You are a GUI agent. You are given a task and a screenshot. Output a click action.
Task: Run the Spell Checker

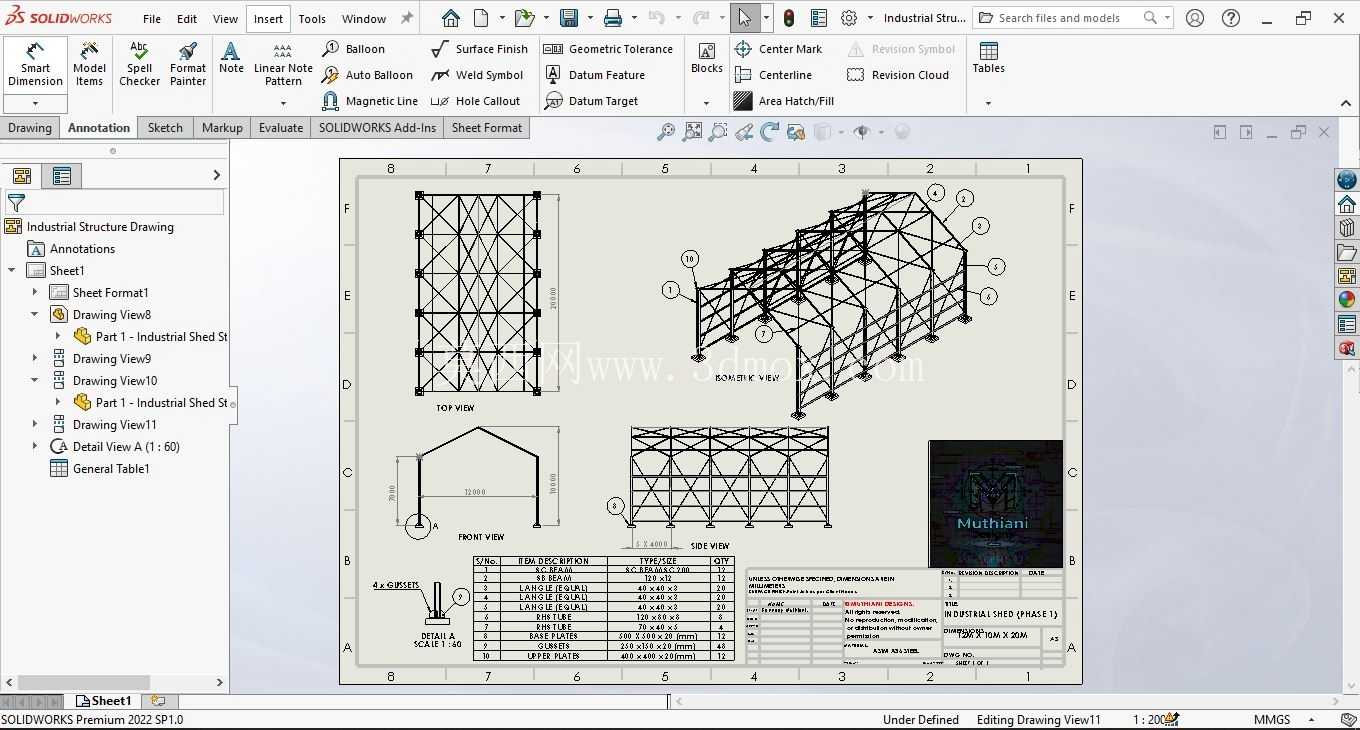click(x=139, y=65)
